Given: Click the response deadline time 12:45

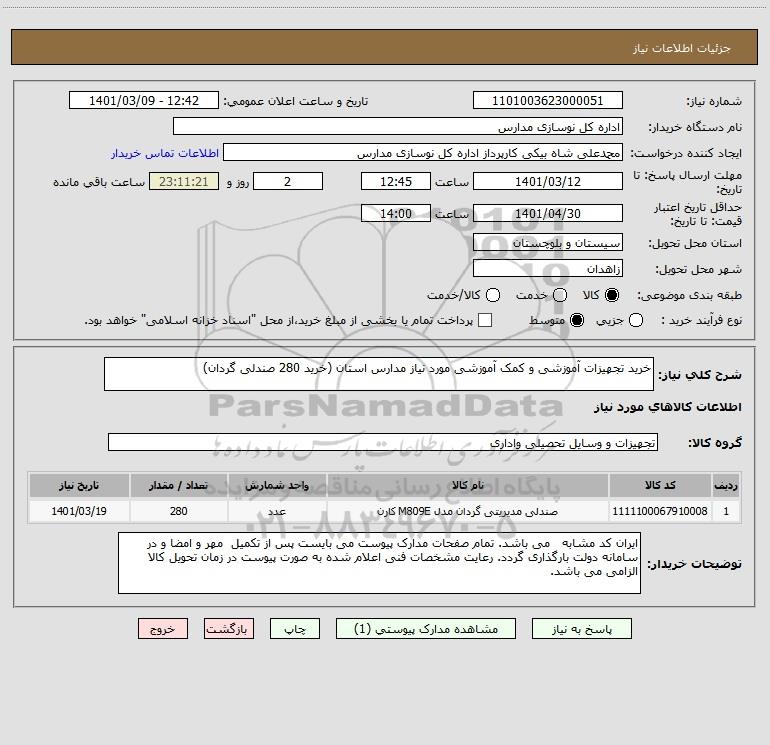Looking at the screenshot, I should click(396, 182).
